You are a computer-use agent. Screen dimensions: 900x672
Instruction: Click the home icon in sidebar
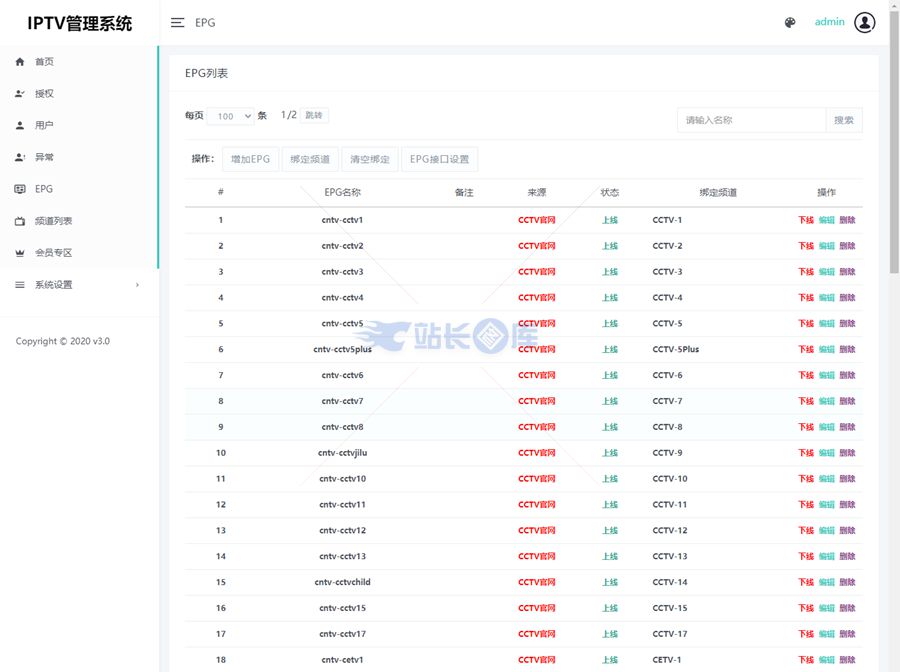click(20, 62)
